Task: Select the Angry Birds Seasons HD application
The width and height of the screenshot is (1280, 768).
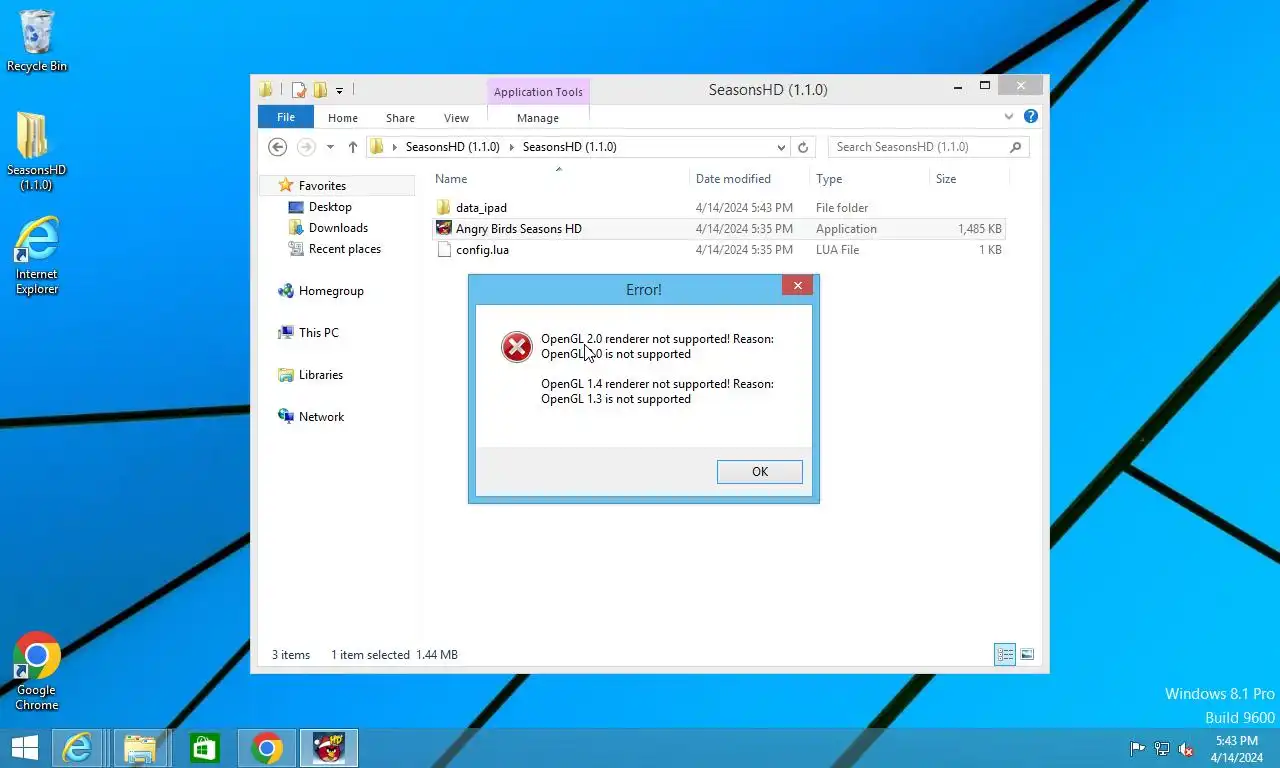Action: [x=718, y=229]
